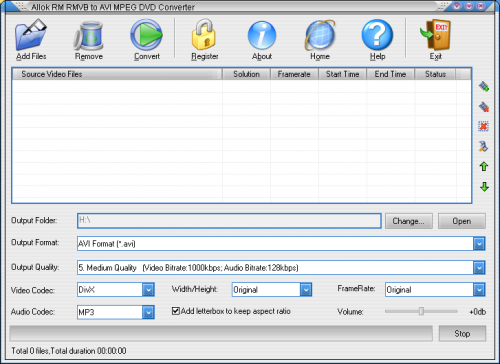
Task: Click the Output Format label text
Action: (35, 242)
